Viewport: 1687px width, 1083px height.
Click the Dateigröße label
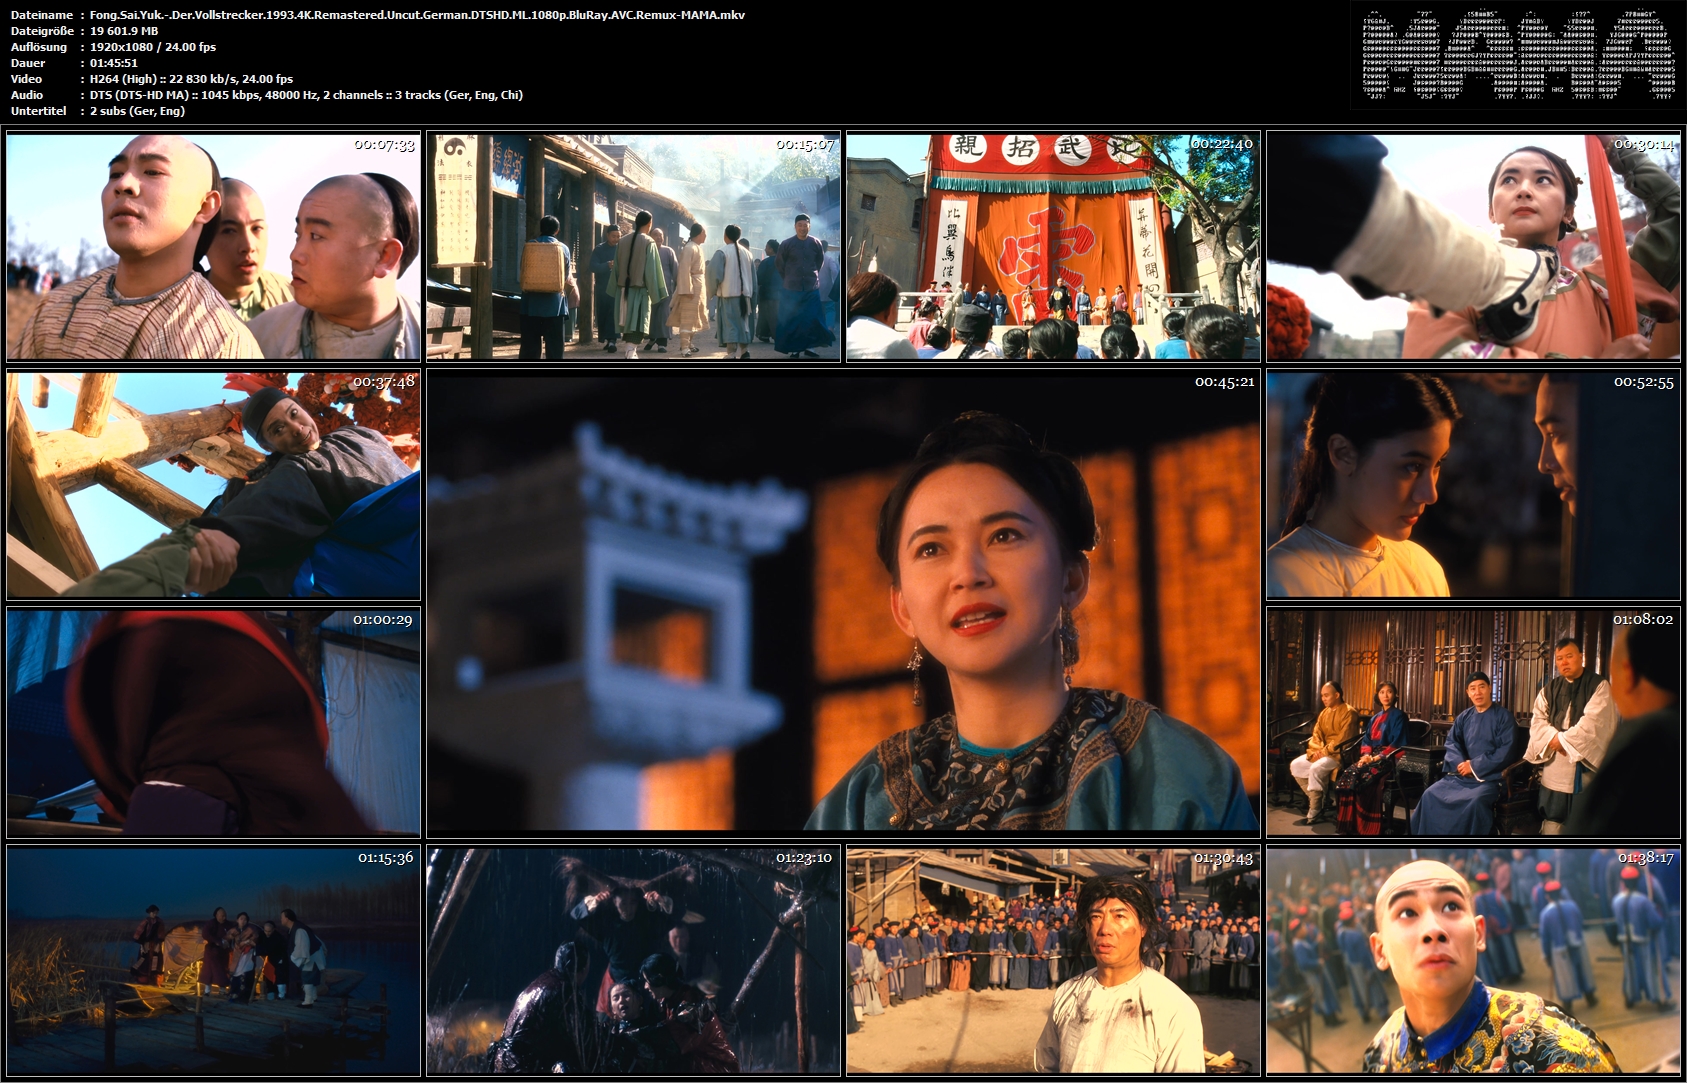(42, 31)
